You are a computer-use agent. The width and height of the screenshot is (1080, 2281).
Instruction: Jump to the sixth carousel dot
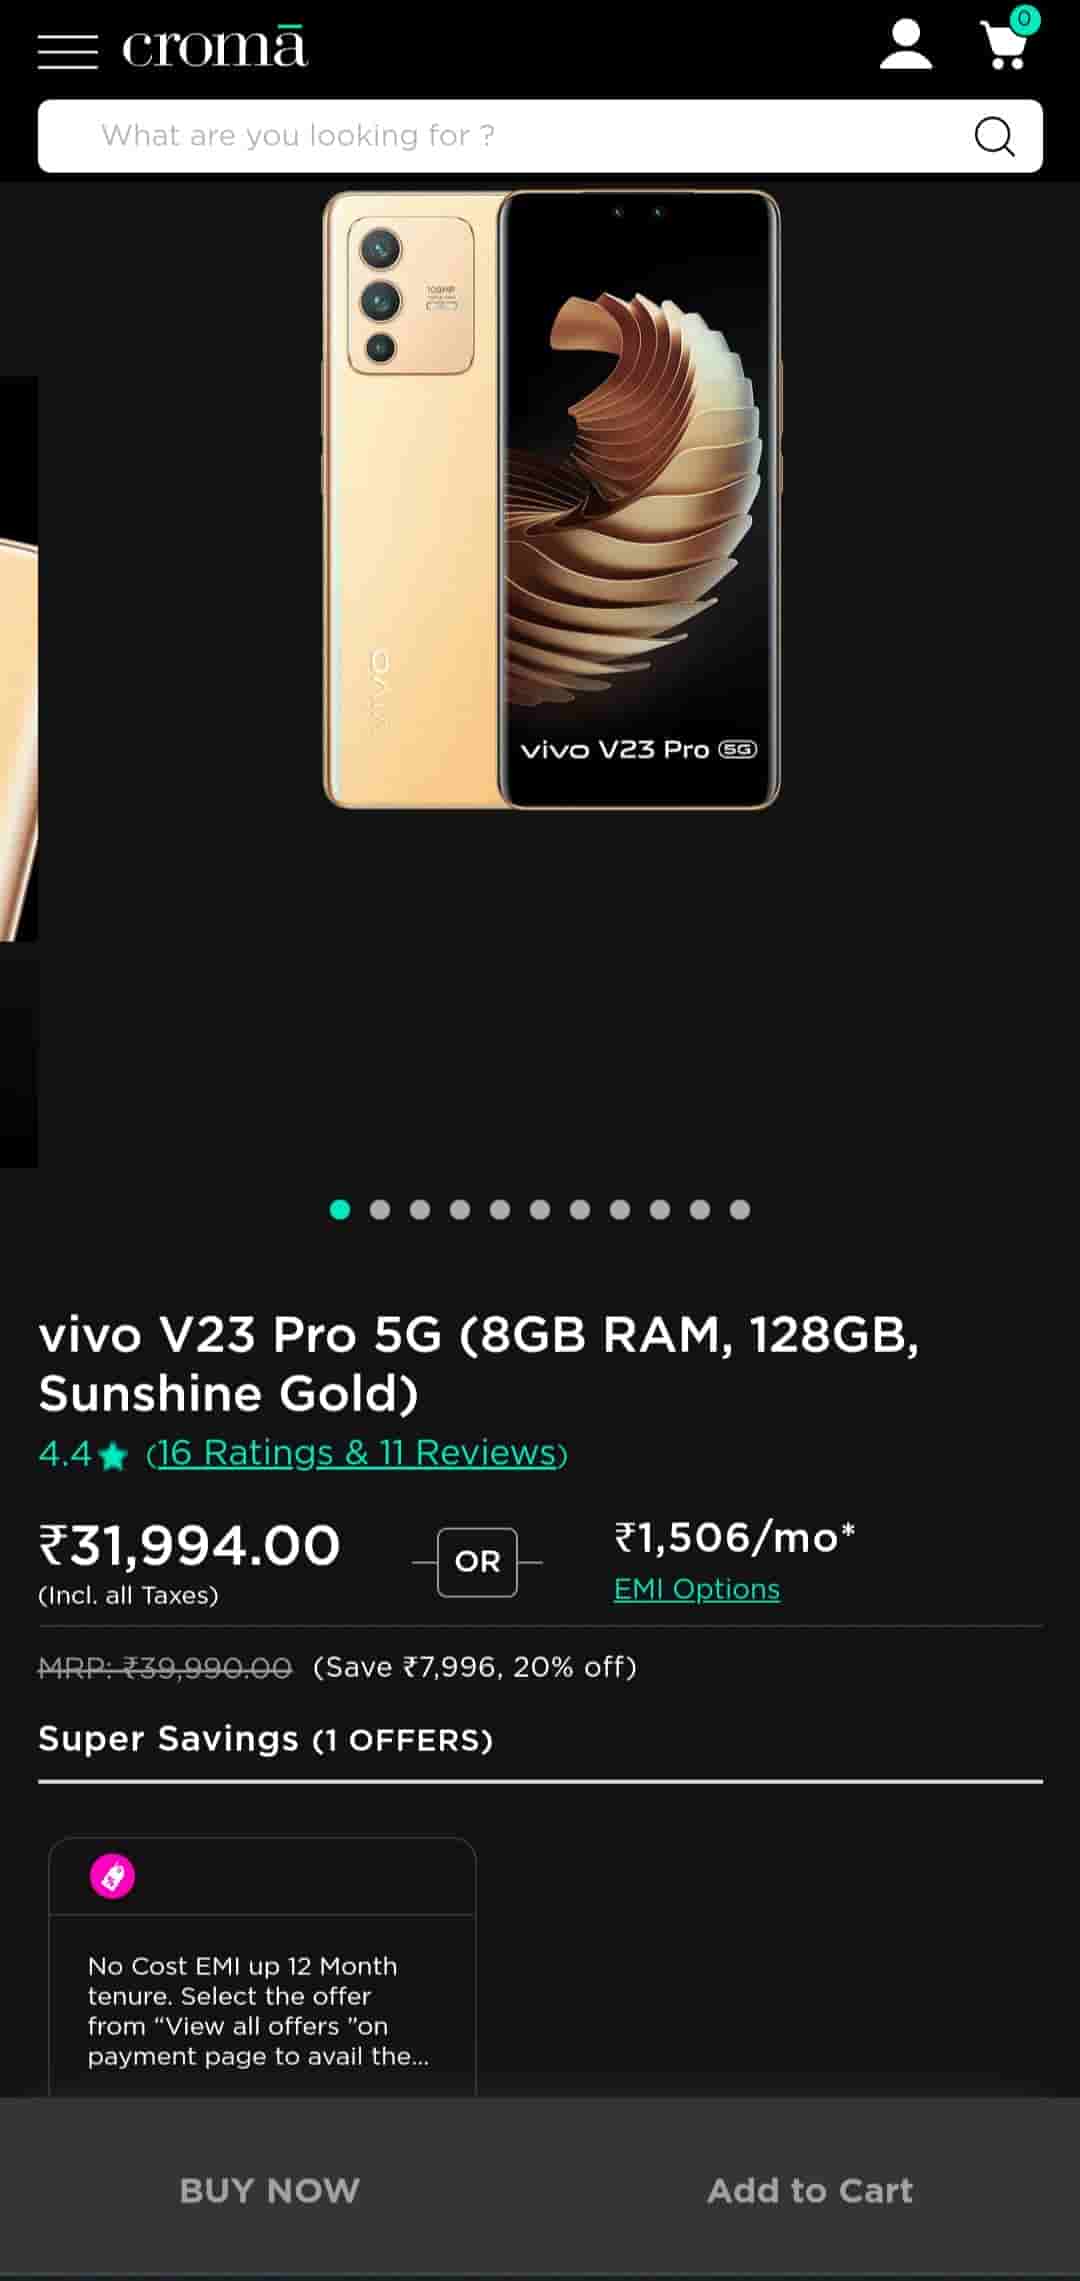click(540, 1210)
